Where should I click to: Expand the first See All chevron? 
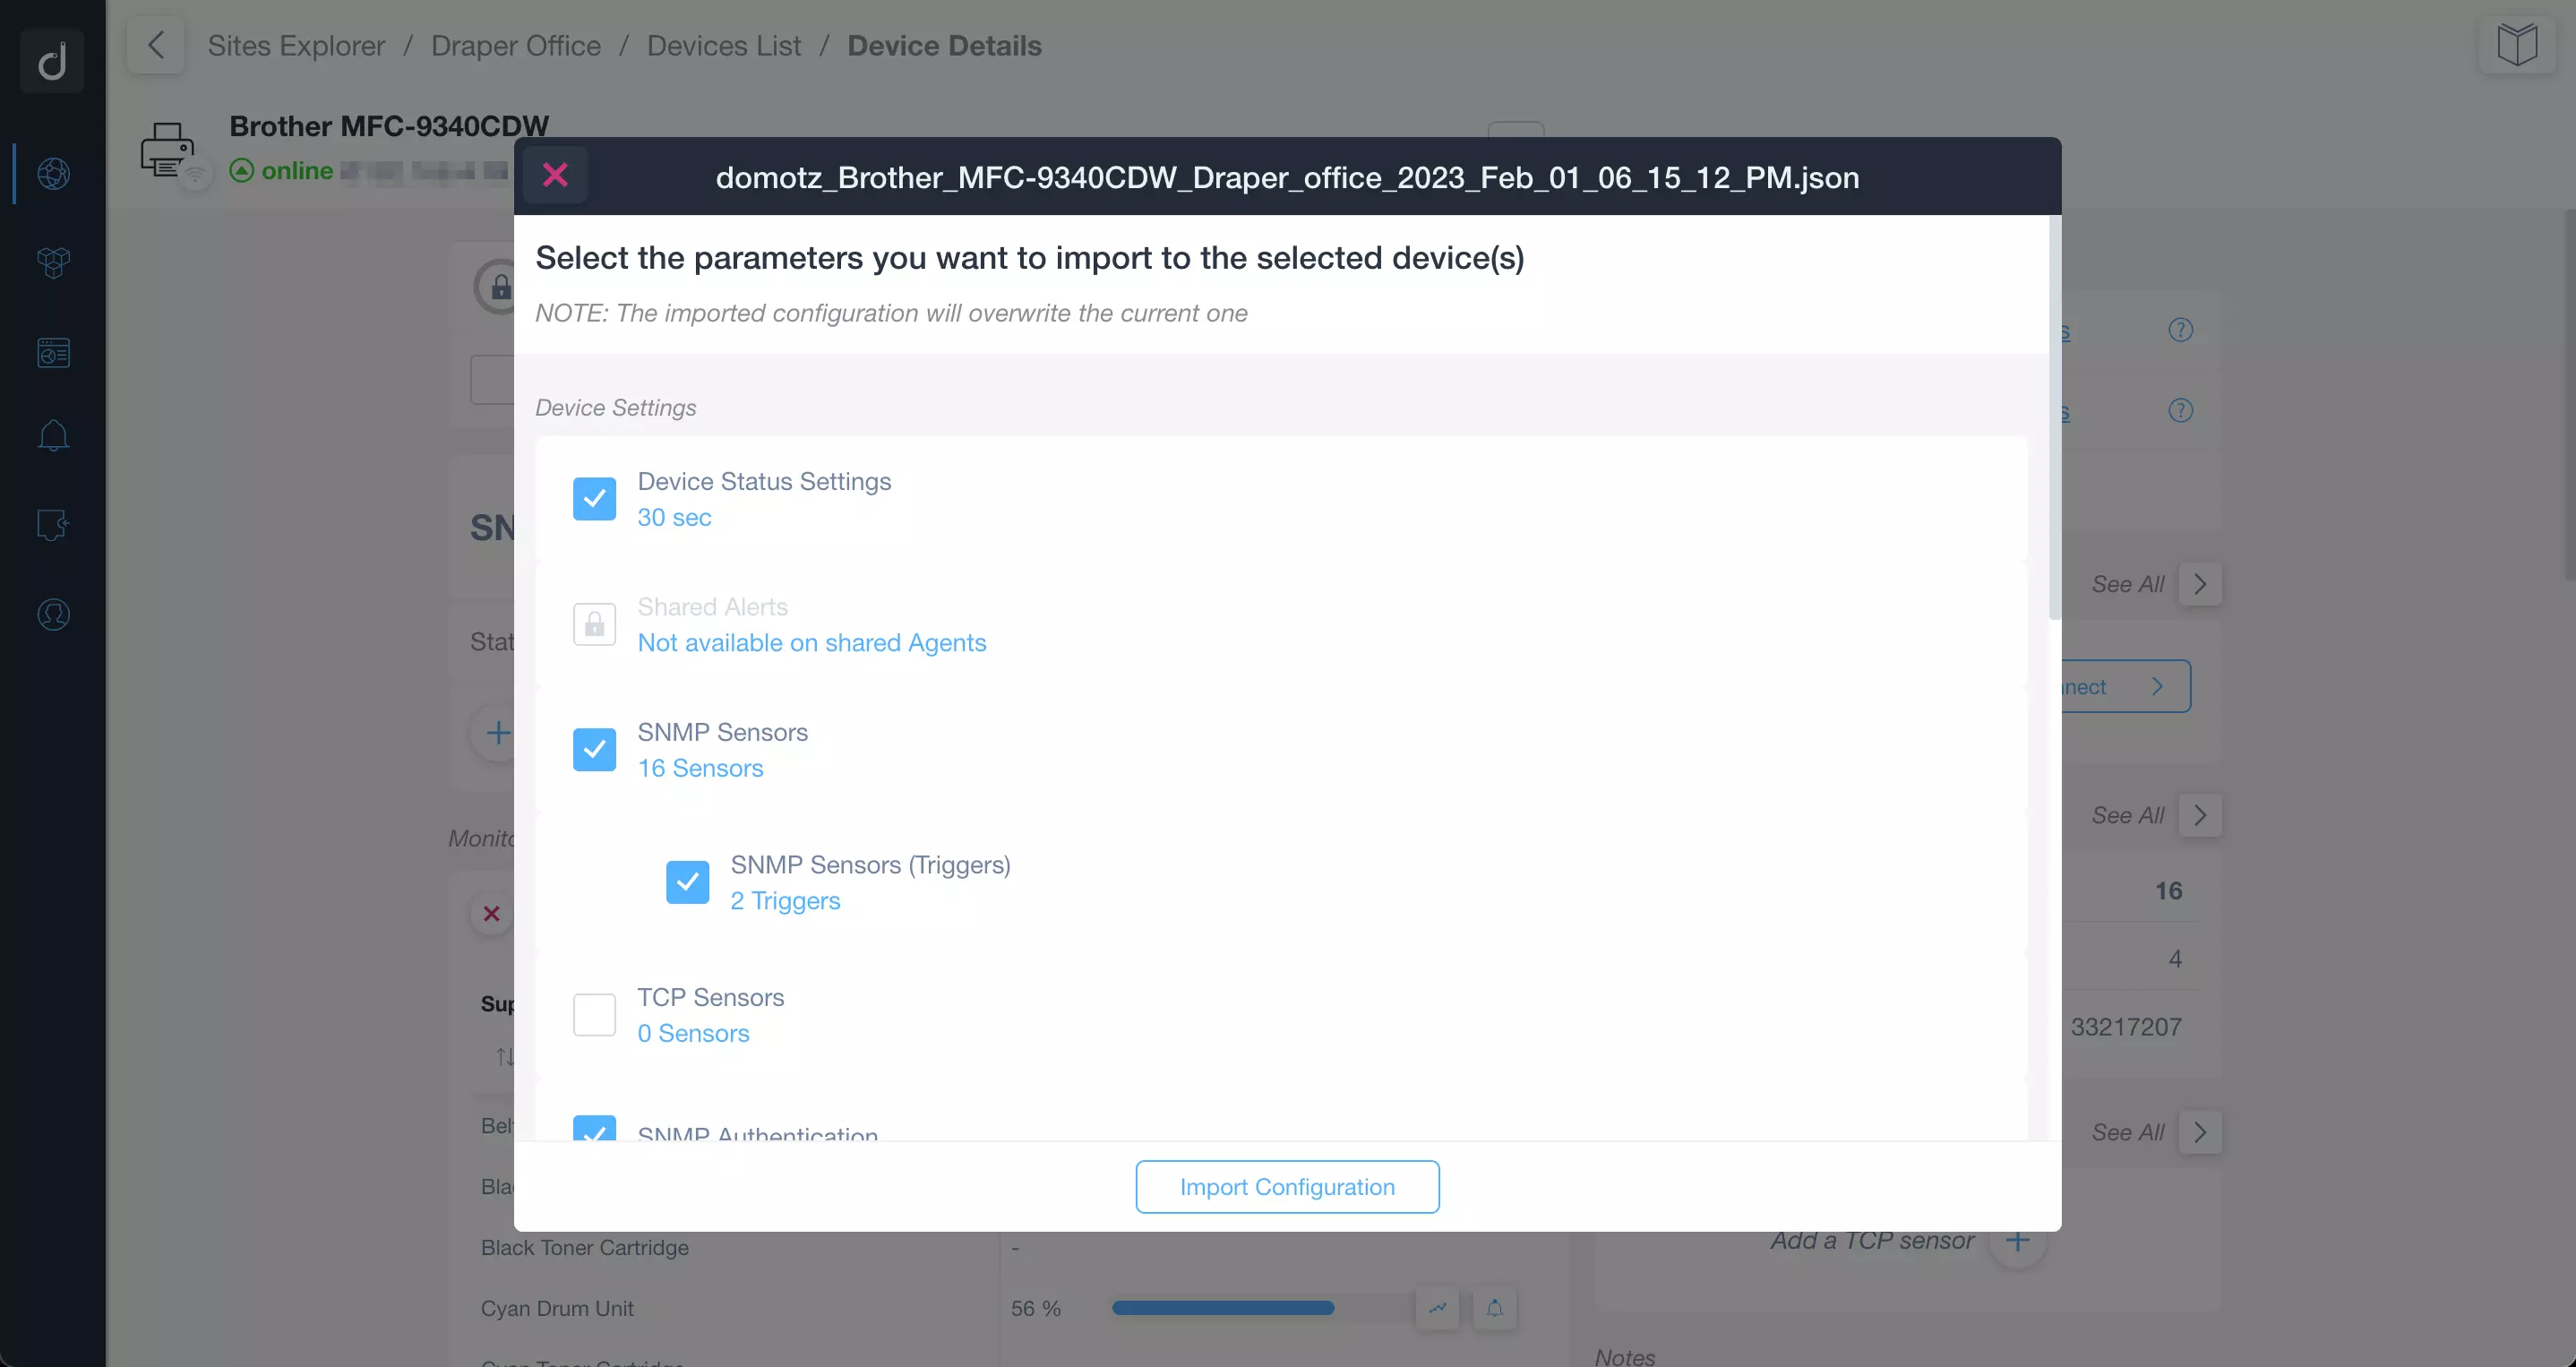tap(2200, 585)
